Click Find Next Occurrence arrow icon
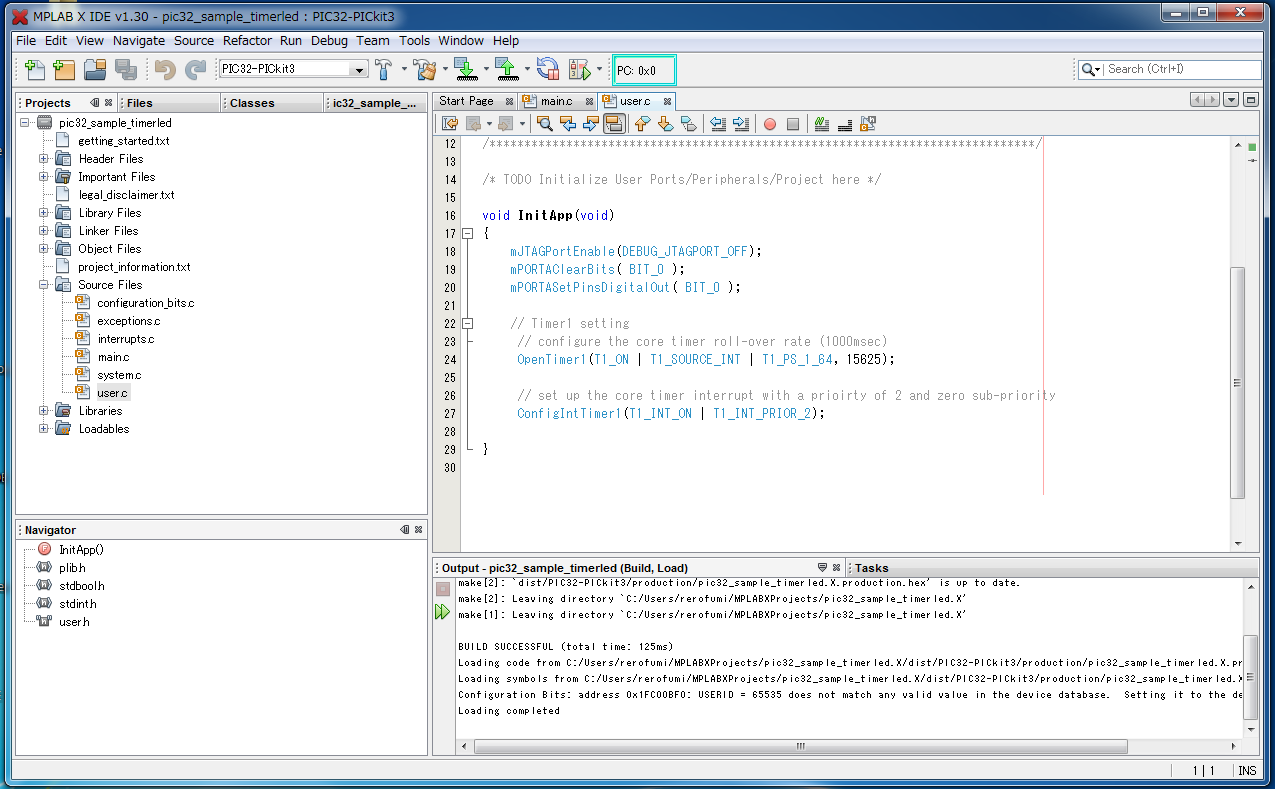Screen dimensions: 1275x789 [x=591, y=124]
